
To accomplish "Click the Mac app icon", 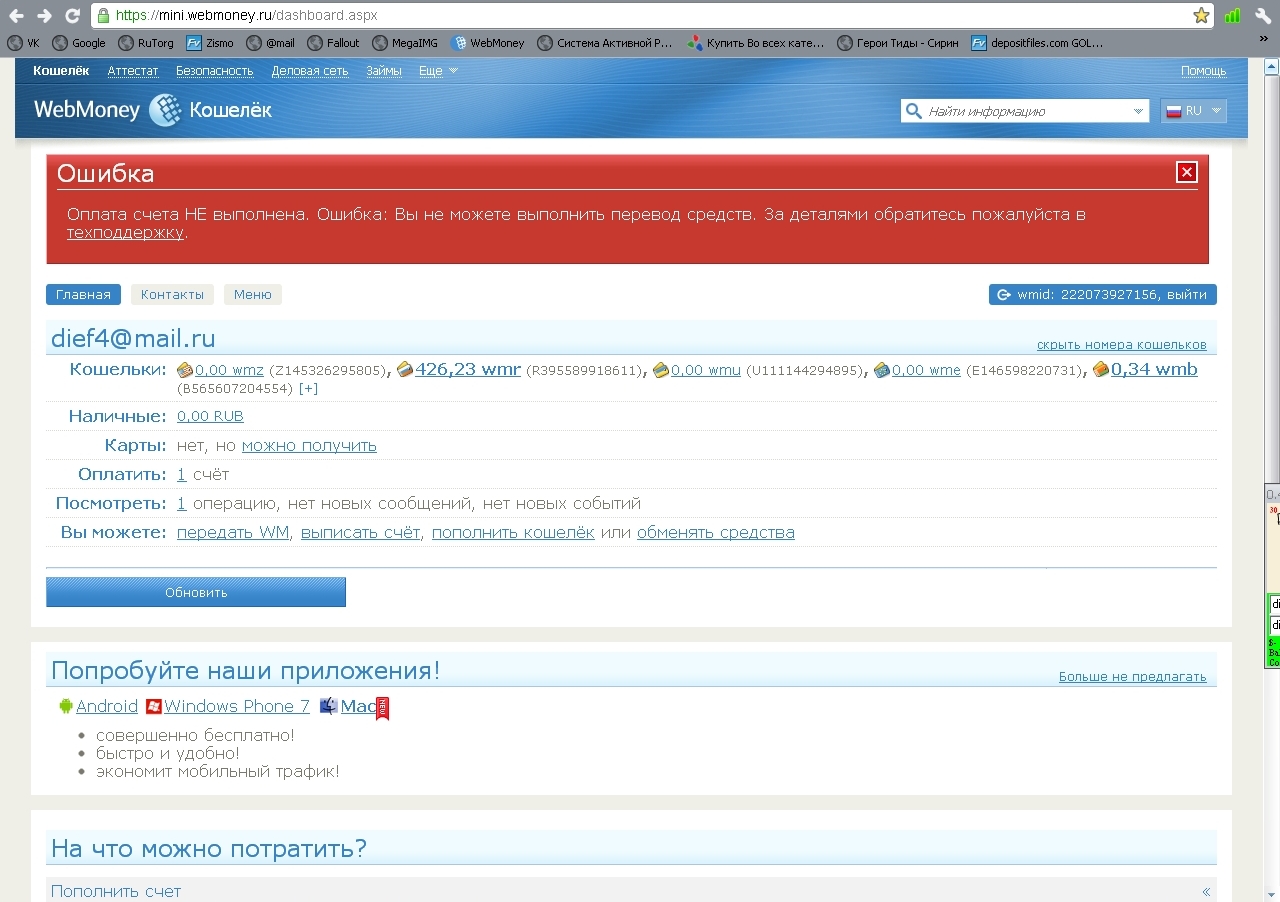I will 329,706.
